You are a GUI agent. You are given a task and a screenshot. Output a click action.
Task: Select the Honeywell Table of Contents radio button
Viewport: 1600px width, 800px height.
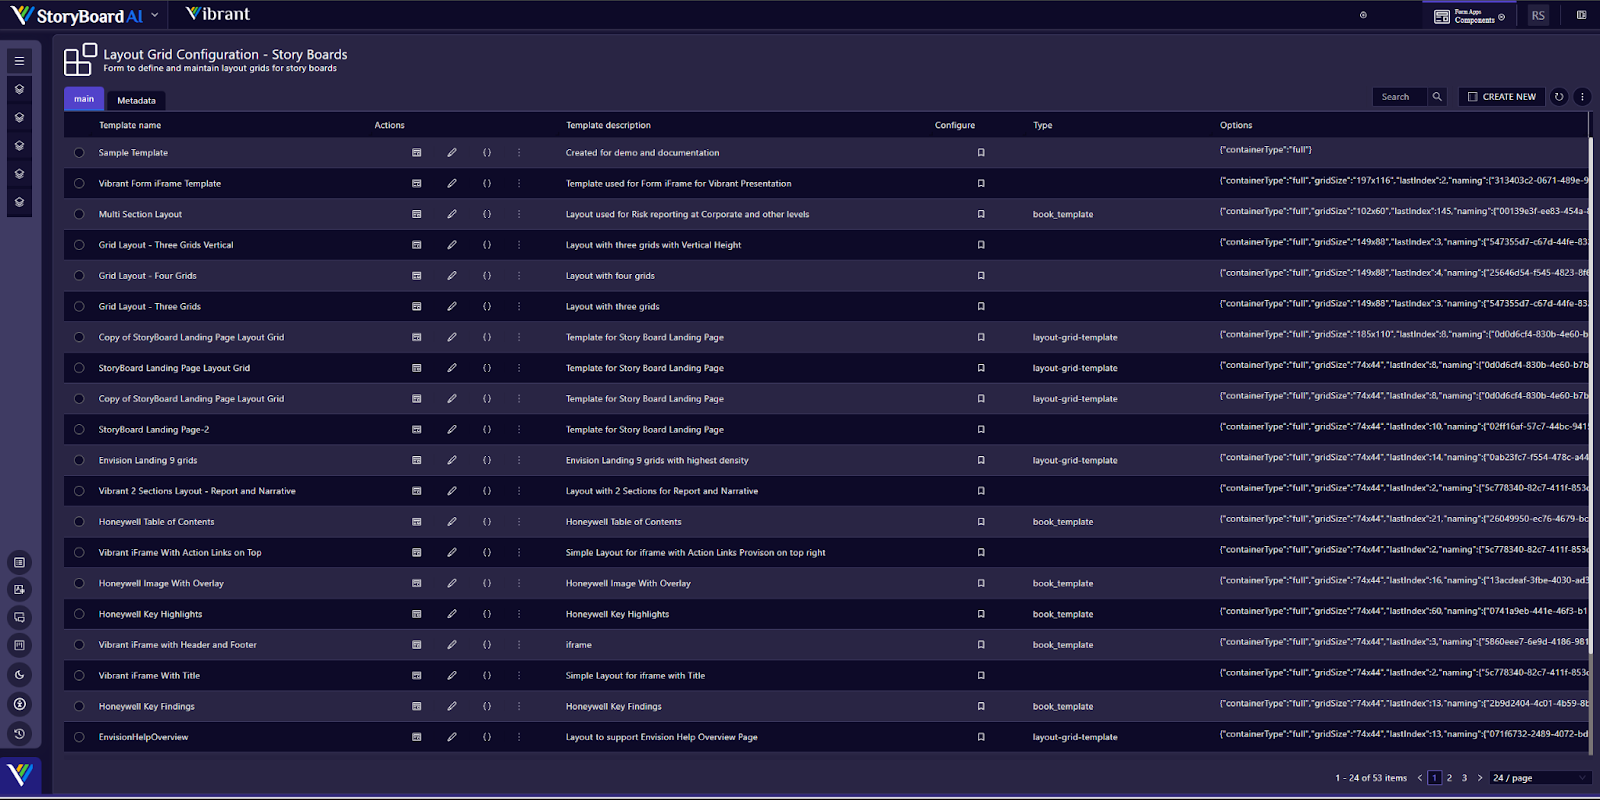tap(79, 522)
